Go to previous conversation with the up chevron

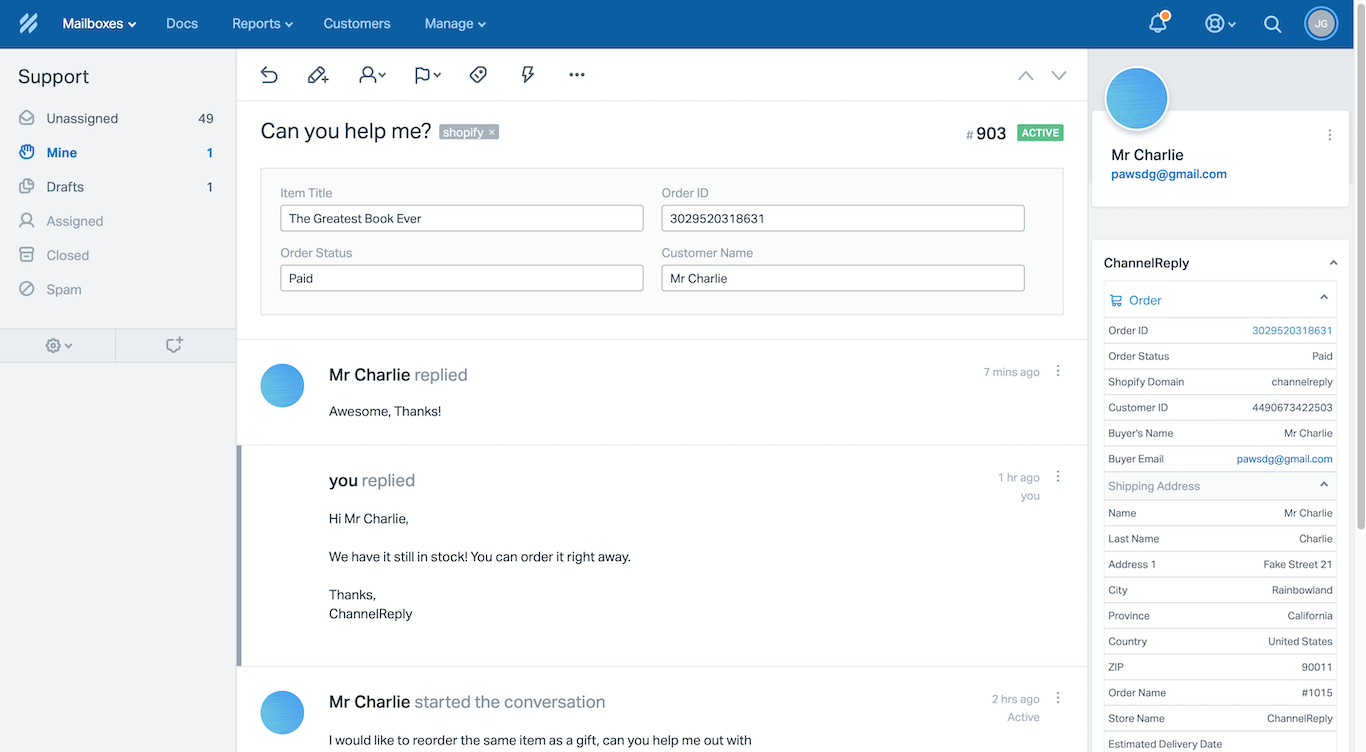coord(1025,75)
